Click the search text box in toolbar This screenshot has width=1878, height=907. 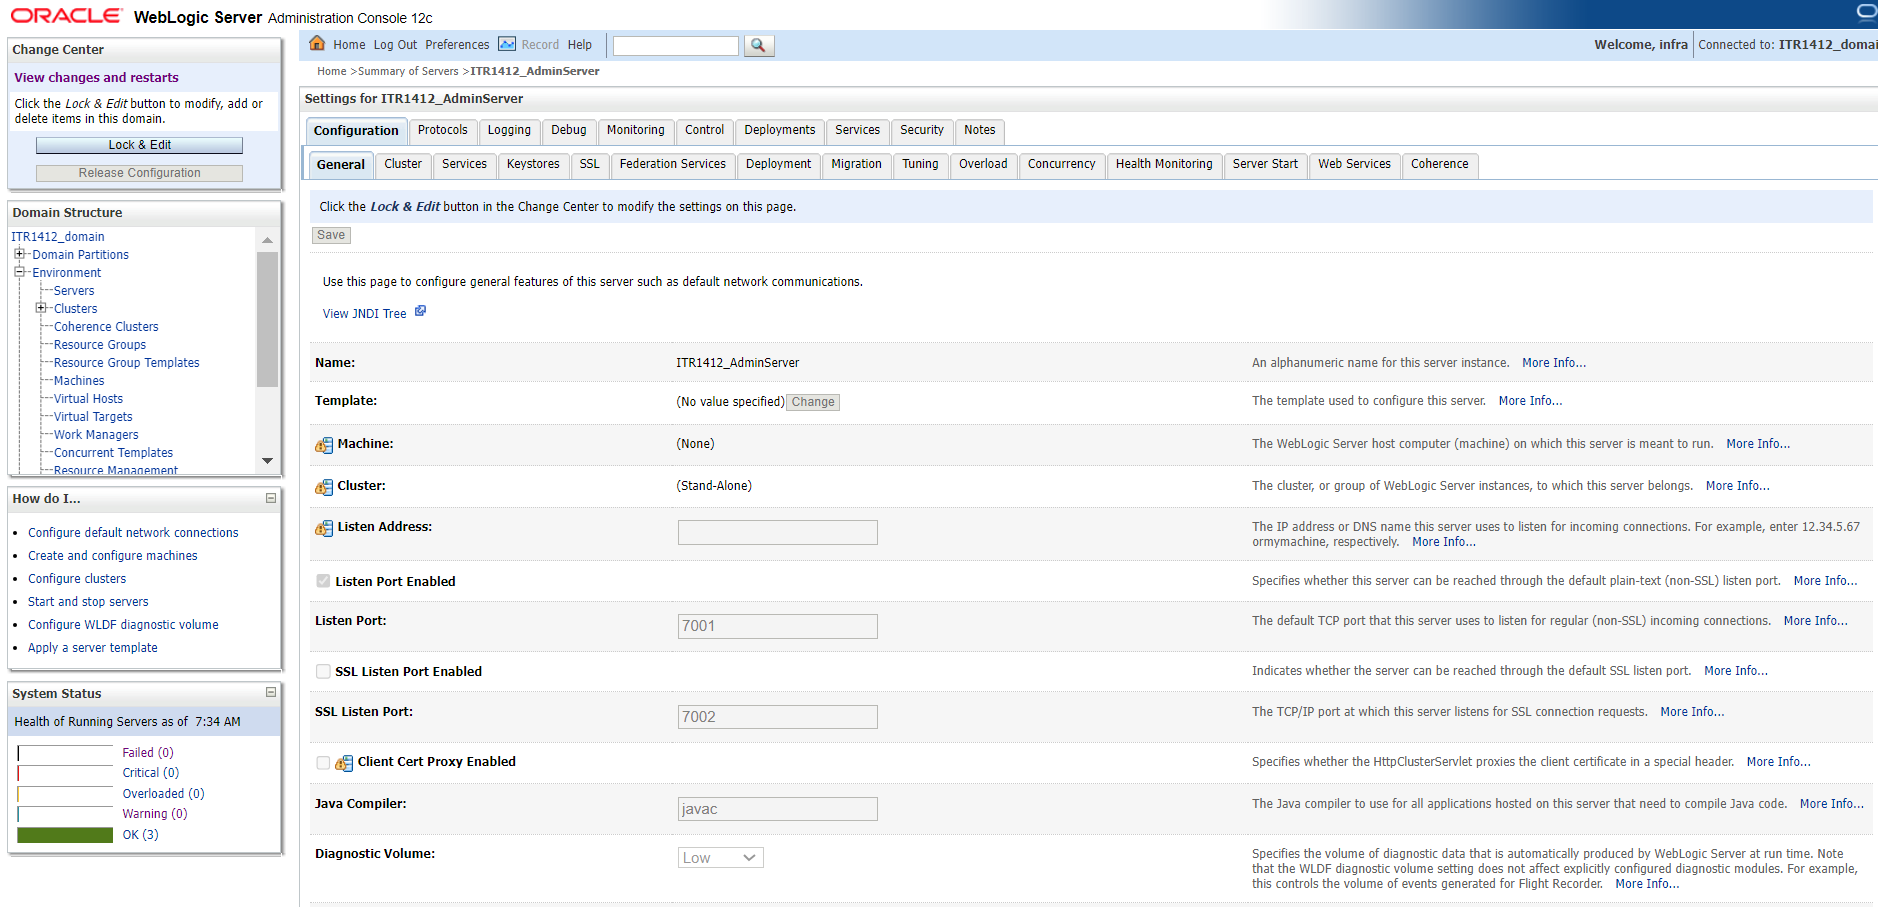[x=676, y=46]
